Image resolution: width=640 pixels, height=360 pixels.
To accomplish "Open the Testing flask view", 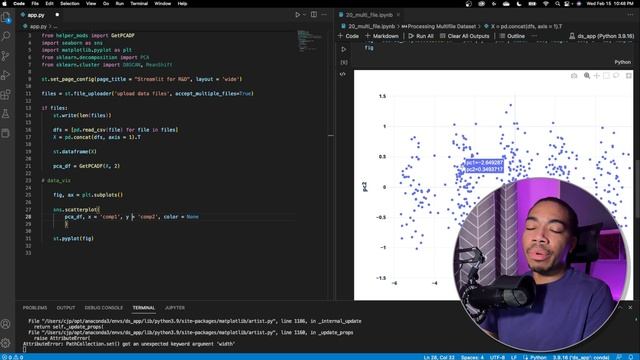I will (6, 114).
